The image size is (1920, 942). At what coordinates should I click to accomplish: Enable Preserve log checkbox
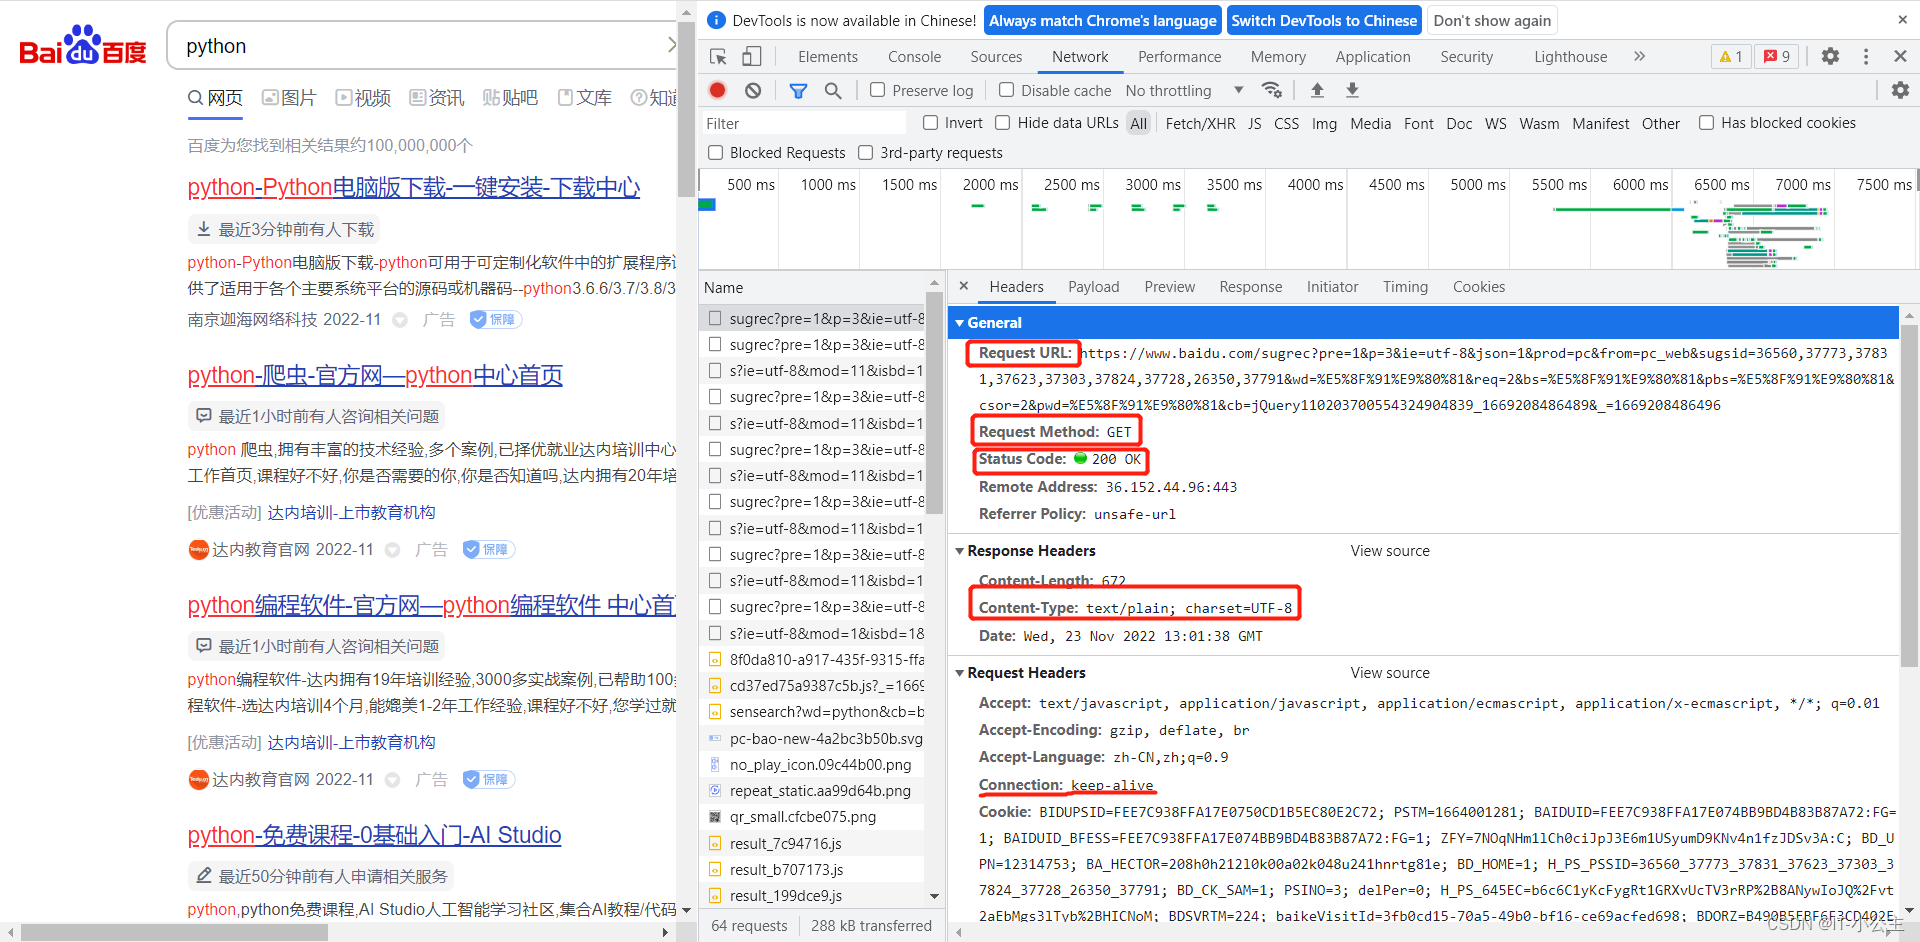click(x=877, y=90)
